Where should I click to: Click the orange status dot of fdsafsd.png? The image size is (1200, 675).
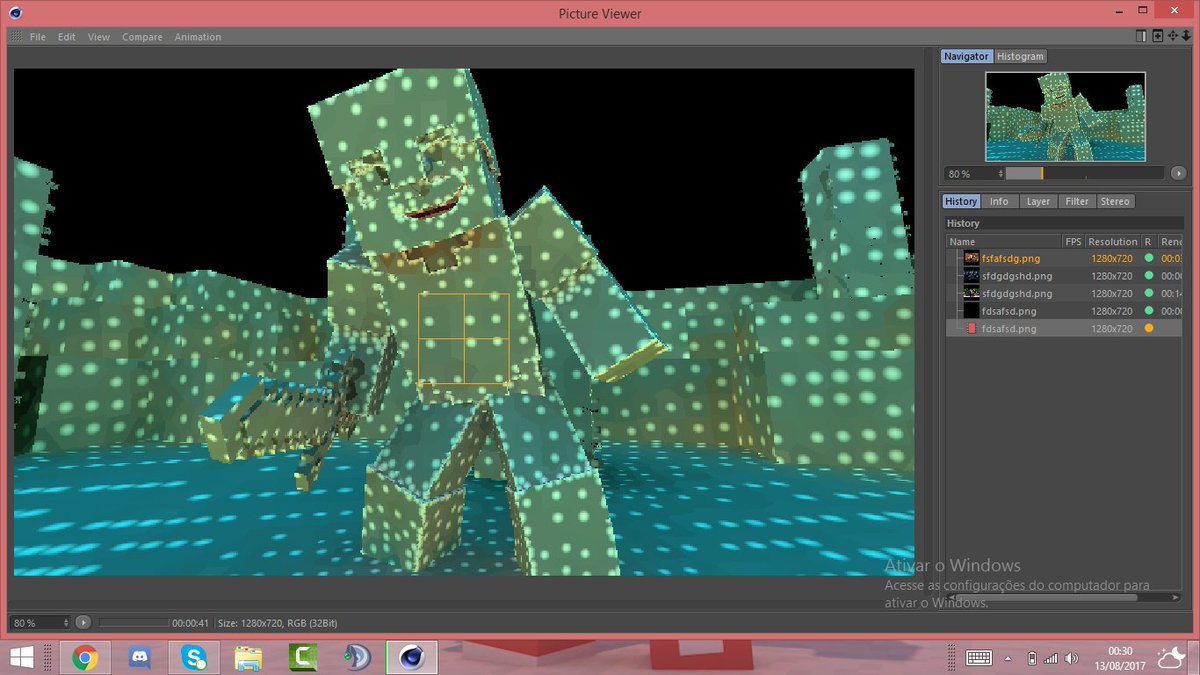[x=1149, y=328]
